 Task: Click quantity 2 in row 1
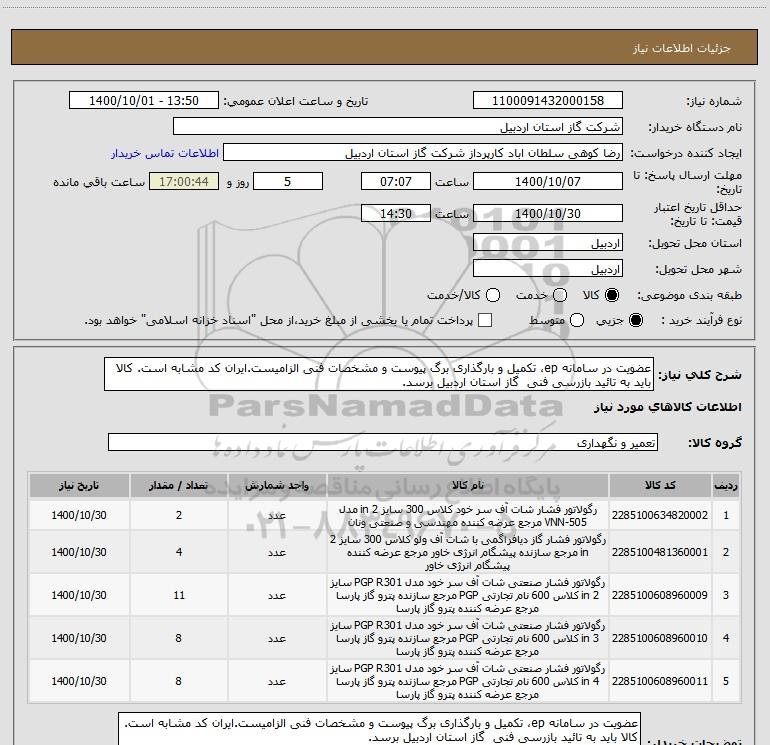[x=179, y=515]
